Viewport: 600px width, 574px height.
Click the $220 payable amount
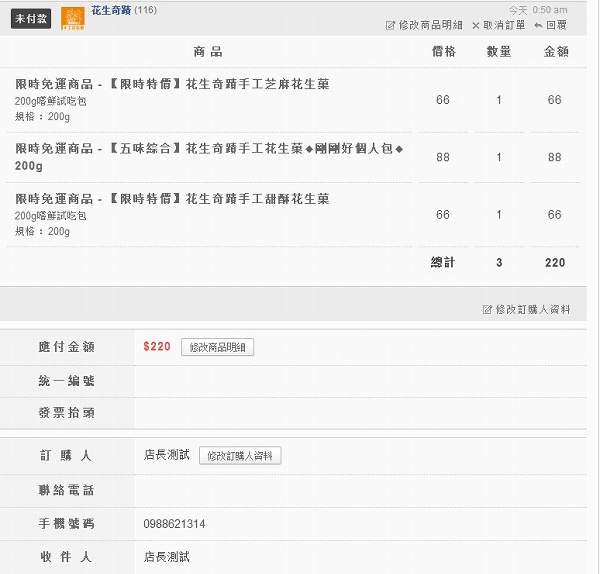[157, 347]
